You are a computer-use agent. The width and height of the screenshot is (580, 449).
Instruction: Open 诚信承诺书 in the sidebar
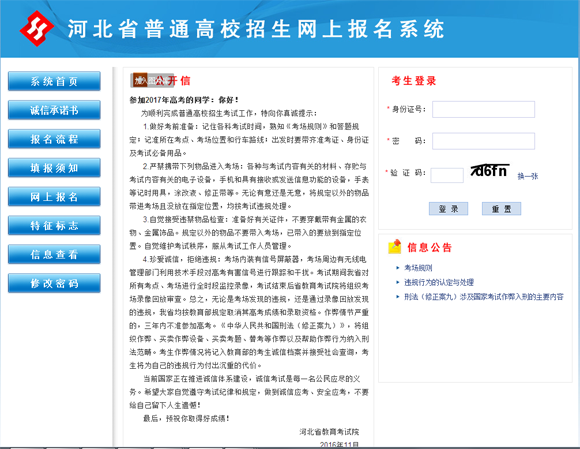54,110
